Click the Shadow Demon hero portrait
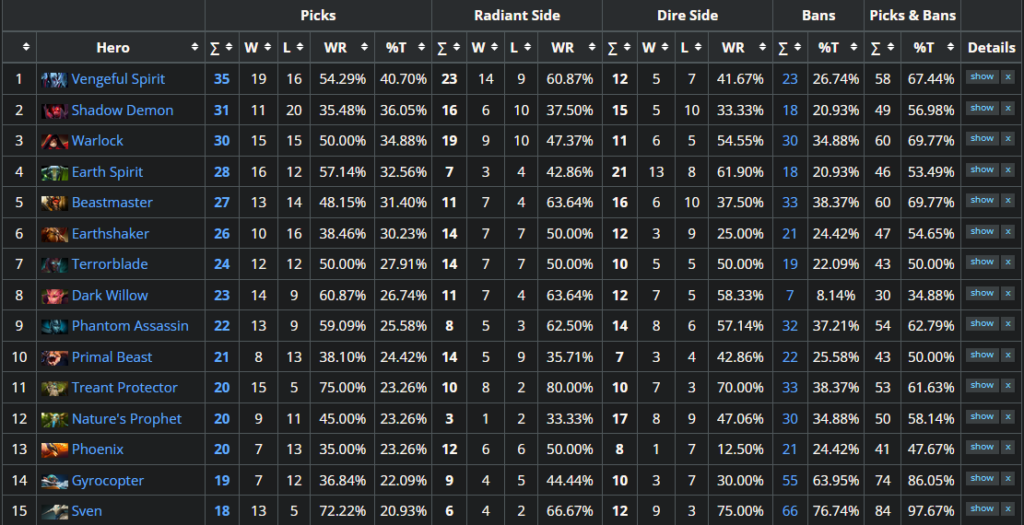This screenshot has height=525, width=1024. 54,110
